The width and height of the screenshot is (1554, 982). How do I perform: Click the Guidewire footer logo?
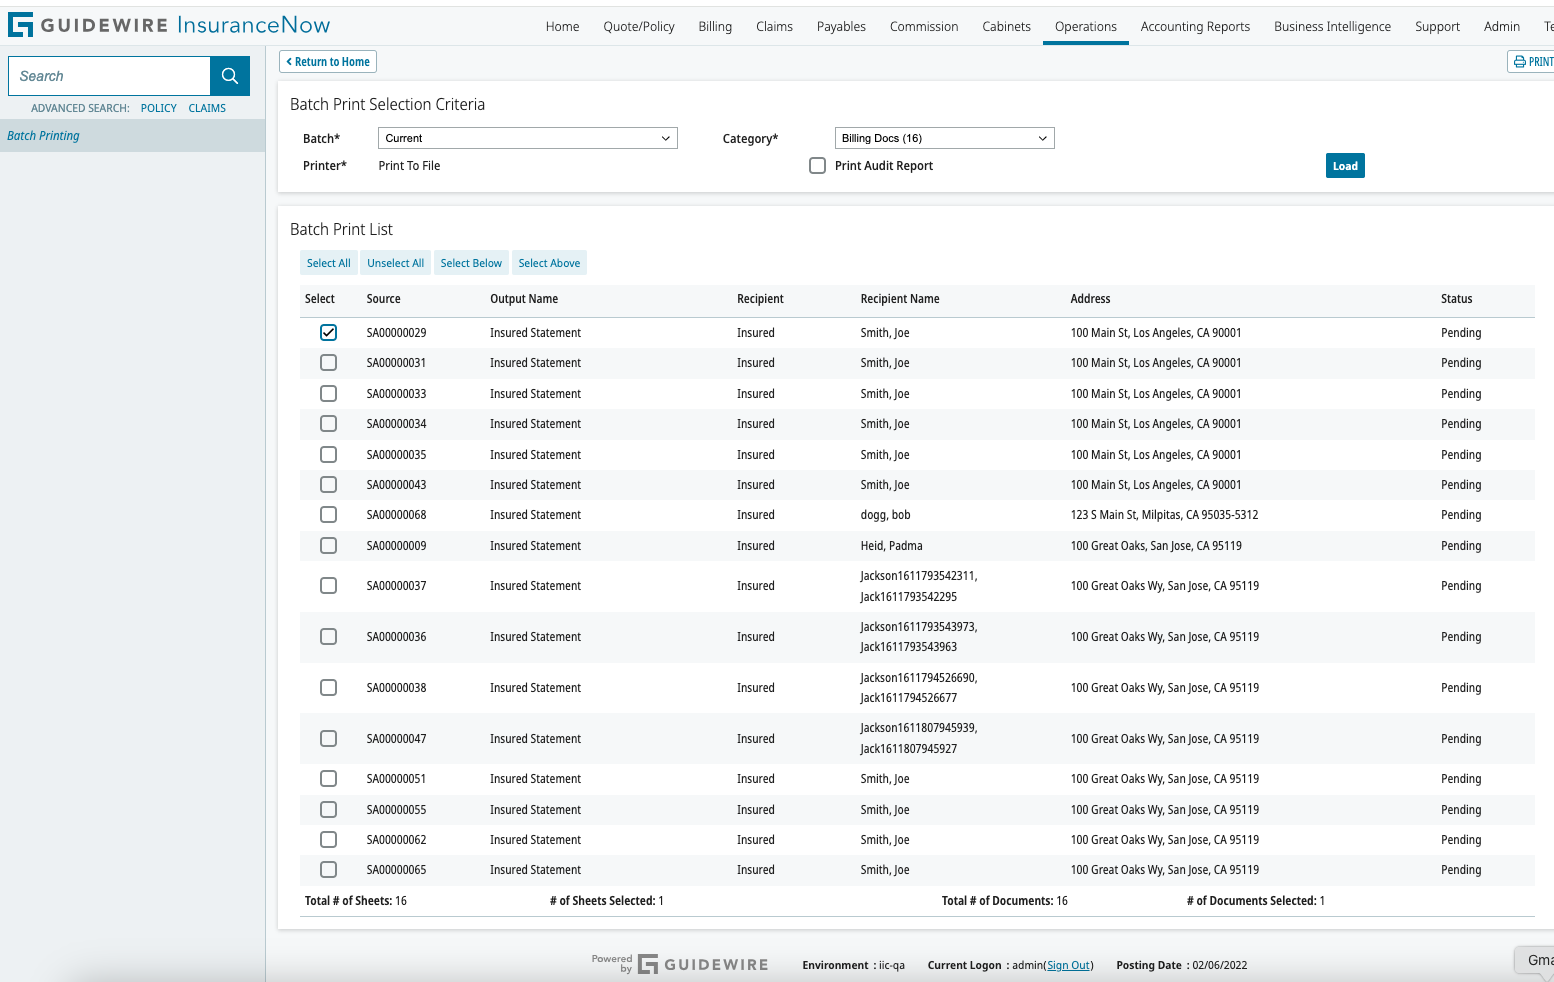[704, 965]
